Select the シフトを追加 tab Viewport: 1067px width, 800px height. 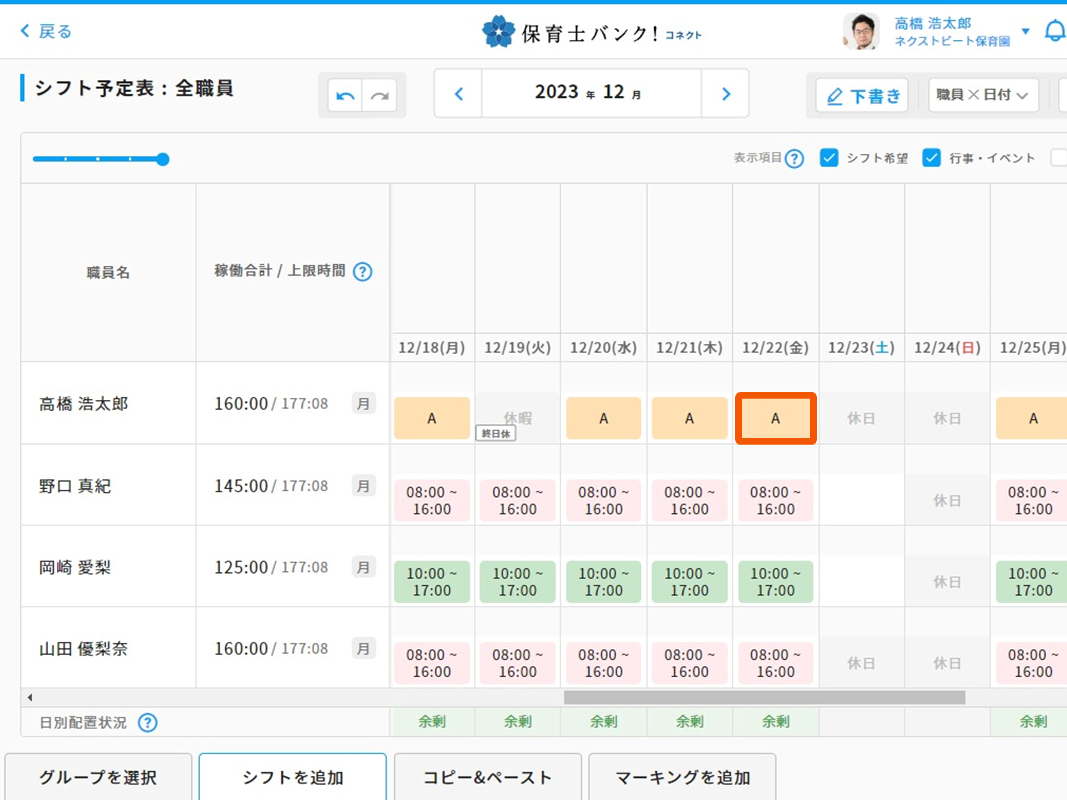[292, 777]
